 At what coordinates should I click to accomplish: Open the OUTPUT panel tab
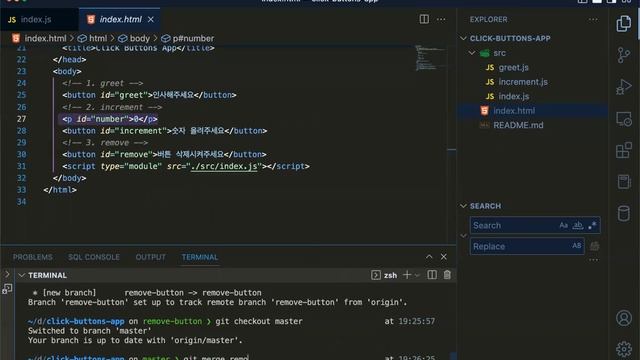(151, 257)
